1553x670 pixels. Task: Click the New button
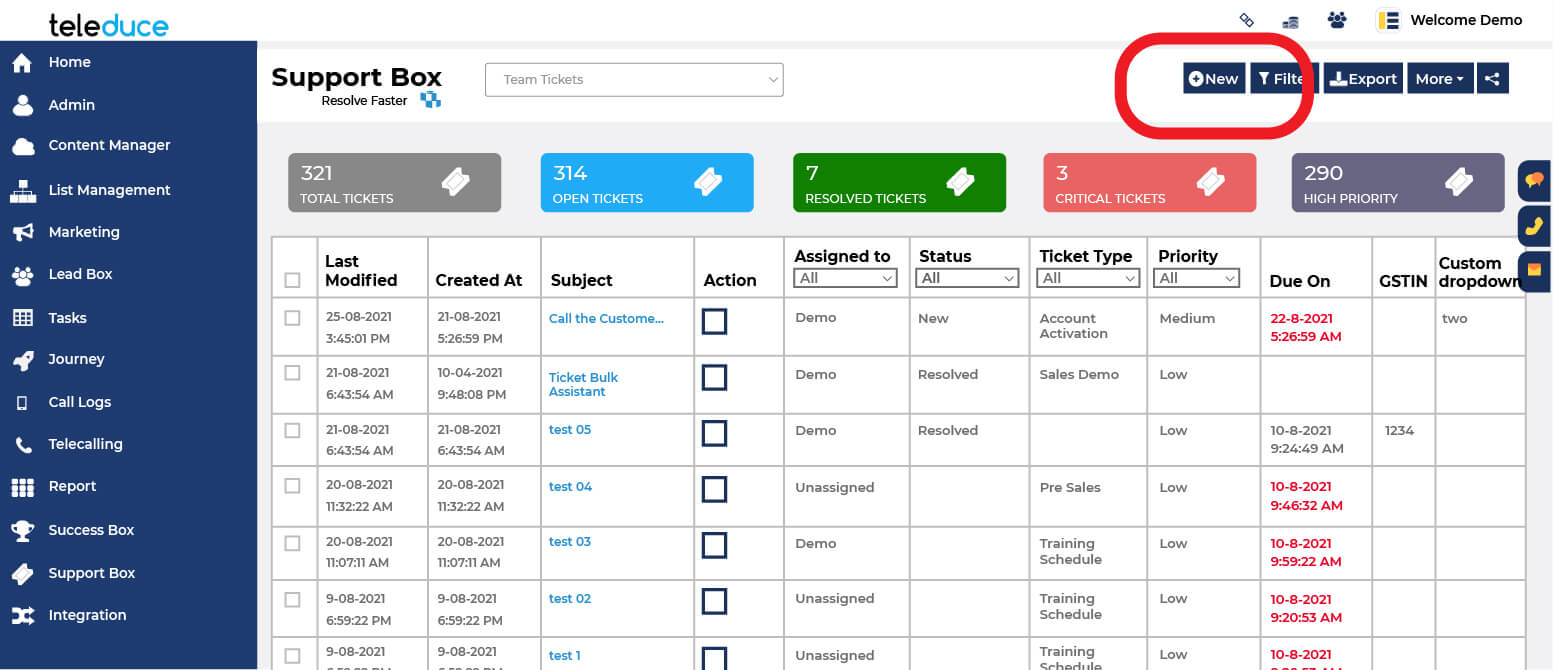tap(1213, 78)
